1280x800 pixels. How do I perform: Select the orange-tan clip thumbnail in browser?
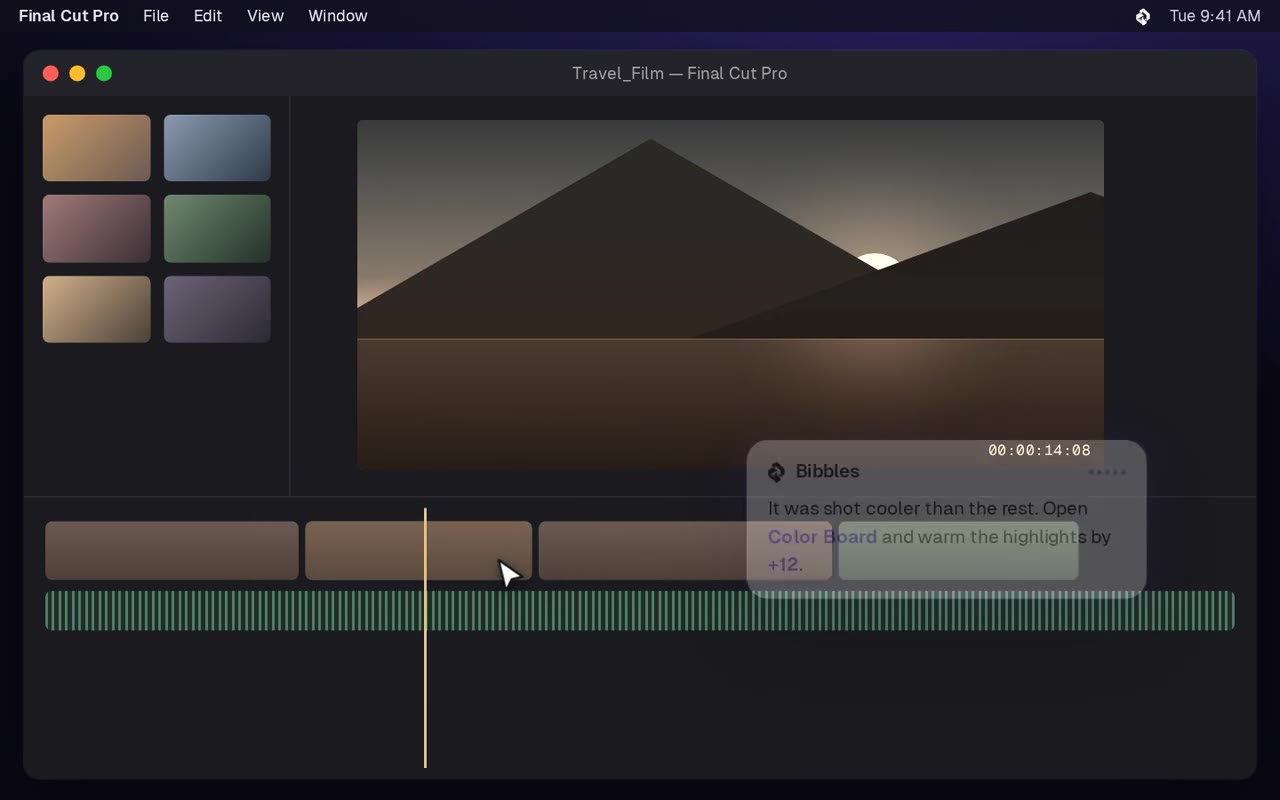[96, 148]
